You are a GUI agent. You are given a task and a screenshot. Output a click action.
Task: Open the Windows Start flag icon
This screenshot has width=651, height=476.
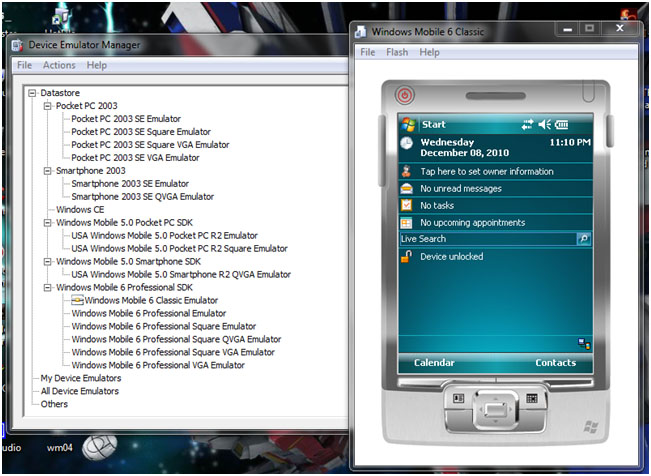(x=409, y=124)
